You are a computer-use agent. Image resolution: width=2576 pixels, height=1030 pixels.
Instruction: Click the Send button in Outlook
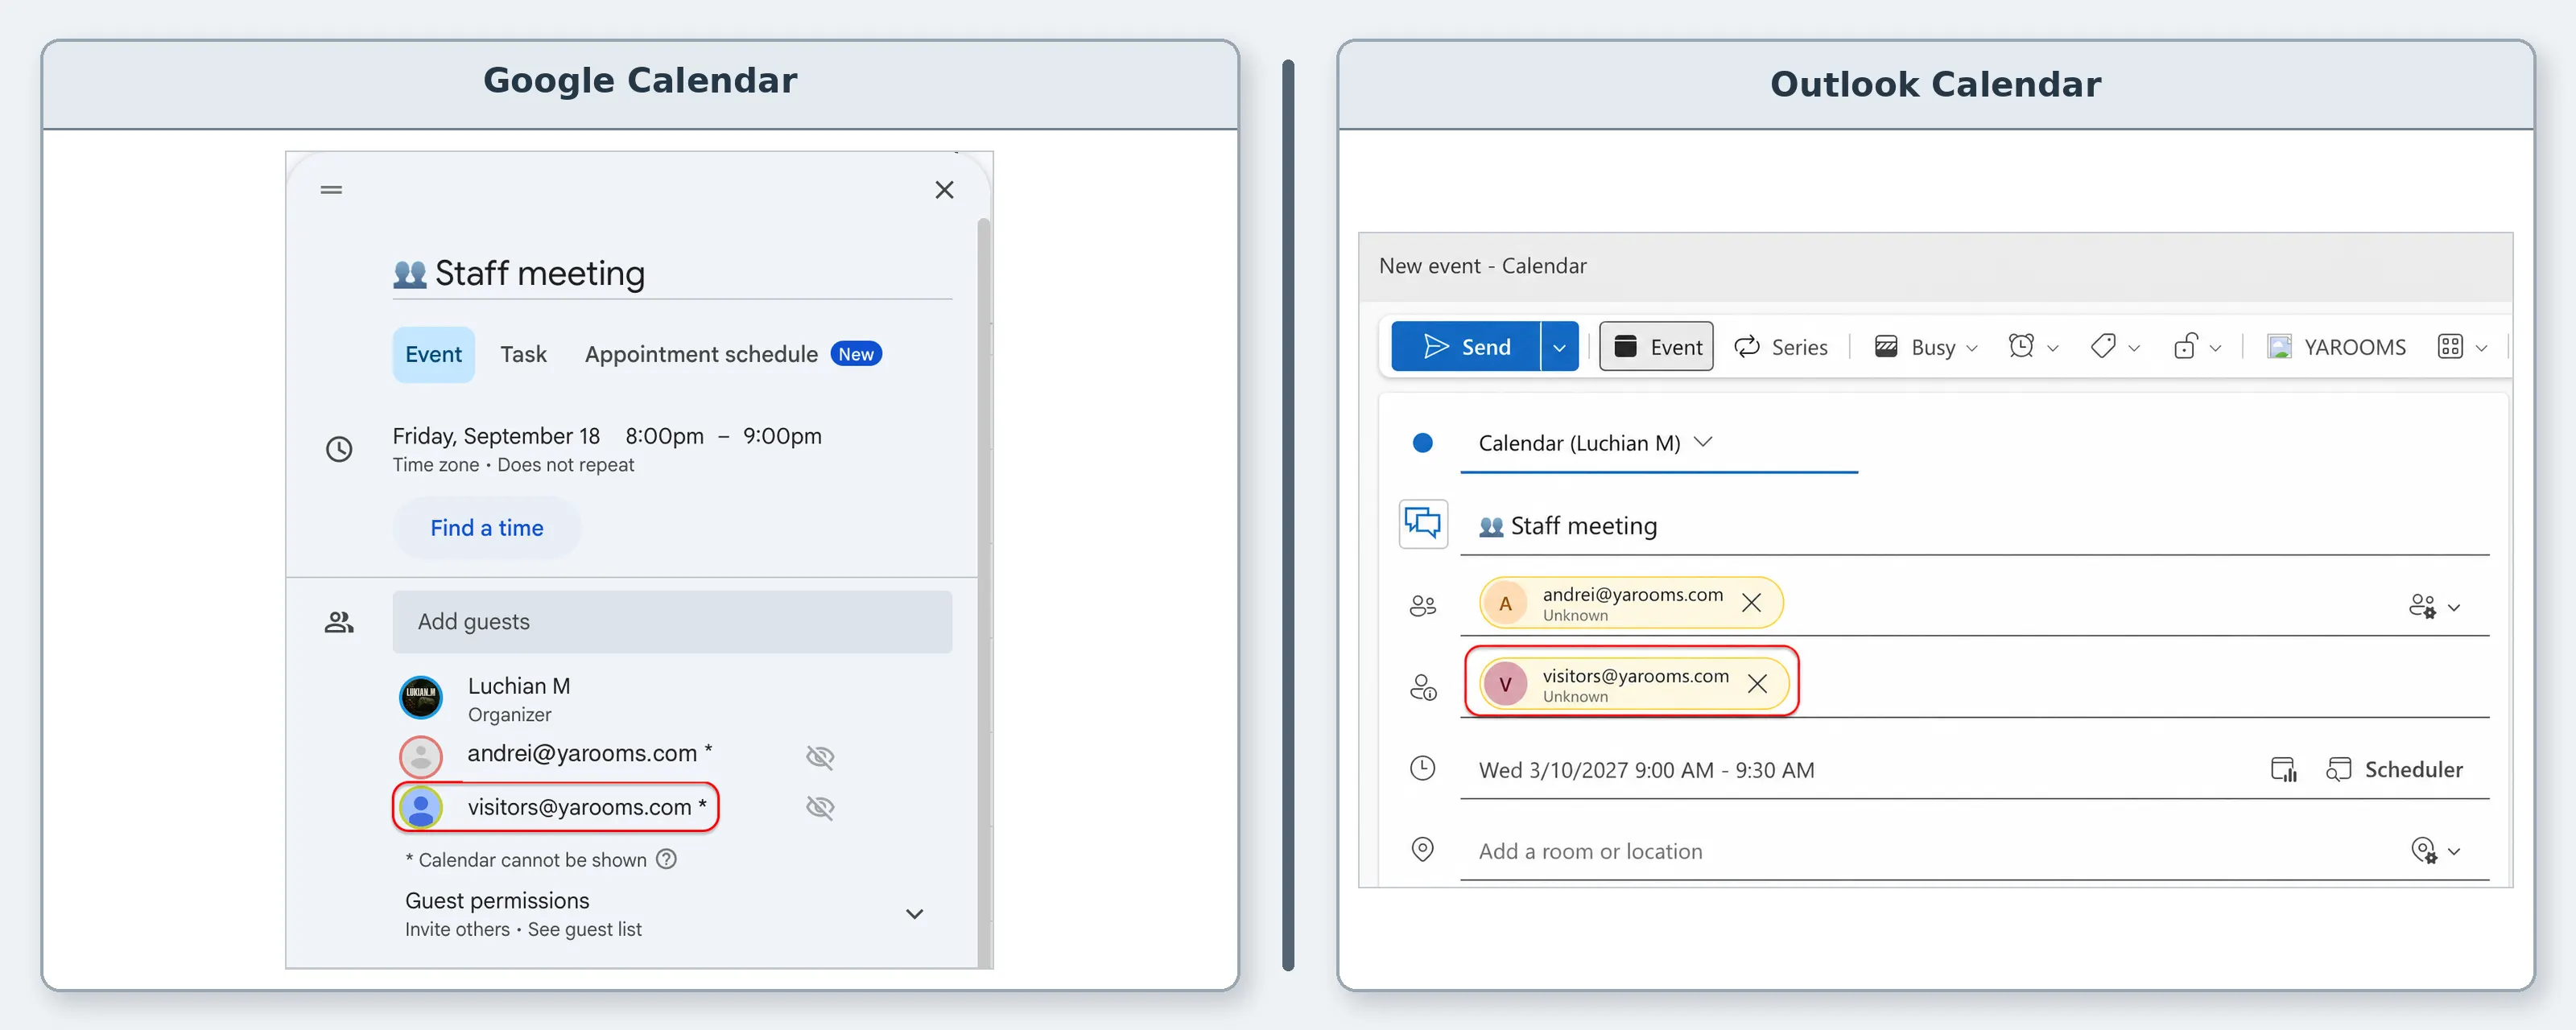[x=1465, y=347]
